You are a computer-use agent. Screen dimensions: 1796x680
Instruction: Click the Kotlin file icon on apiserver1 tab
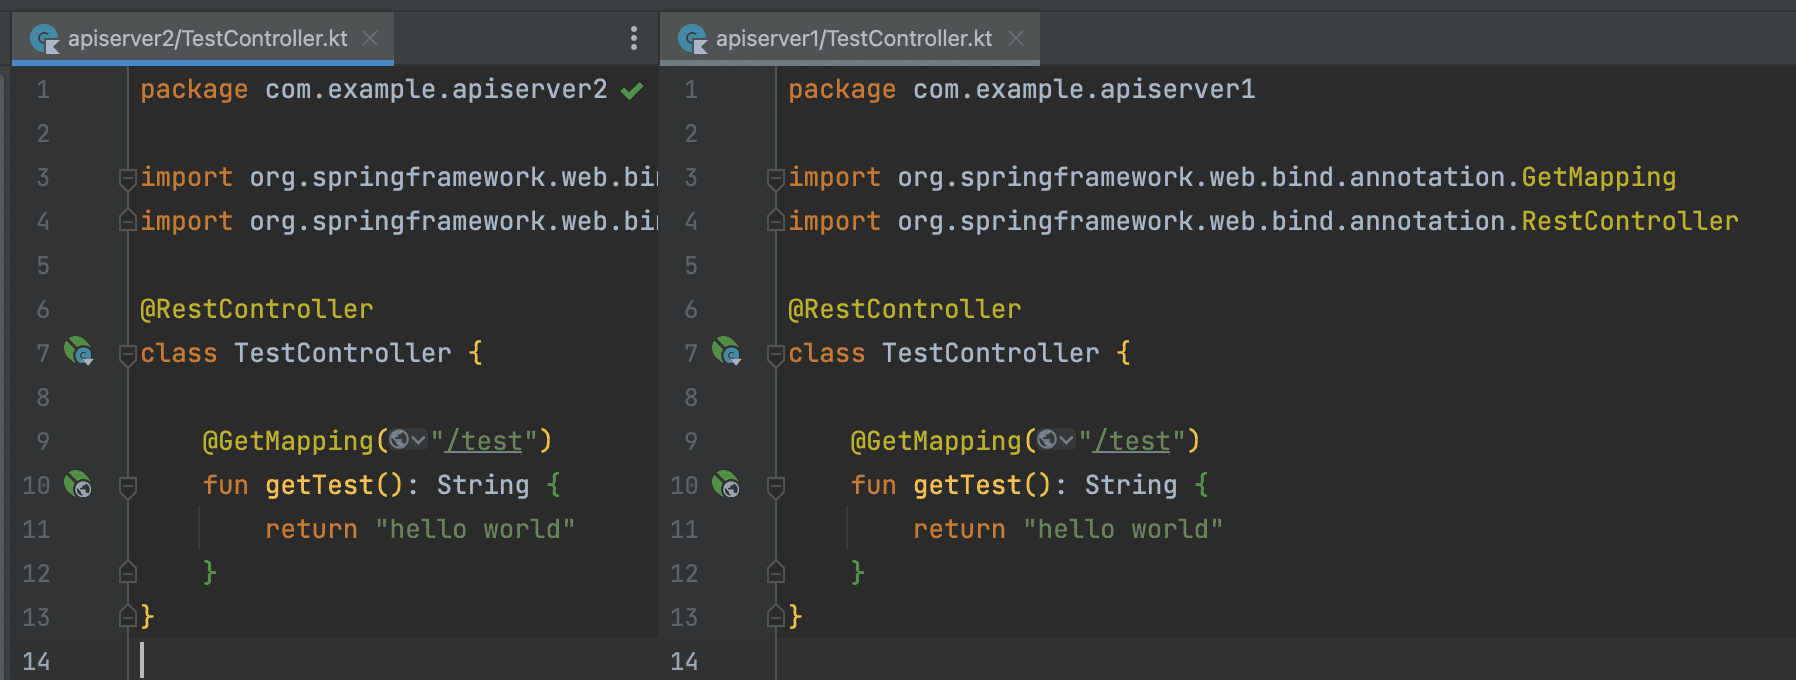click(692, 39)
